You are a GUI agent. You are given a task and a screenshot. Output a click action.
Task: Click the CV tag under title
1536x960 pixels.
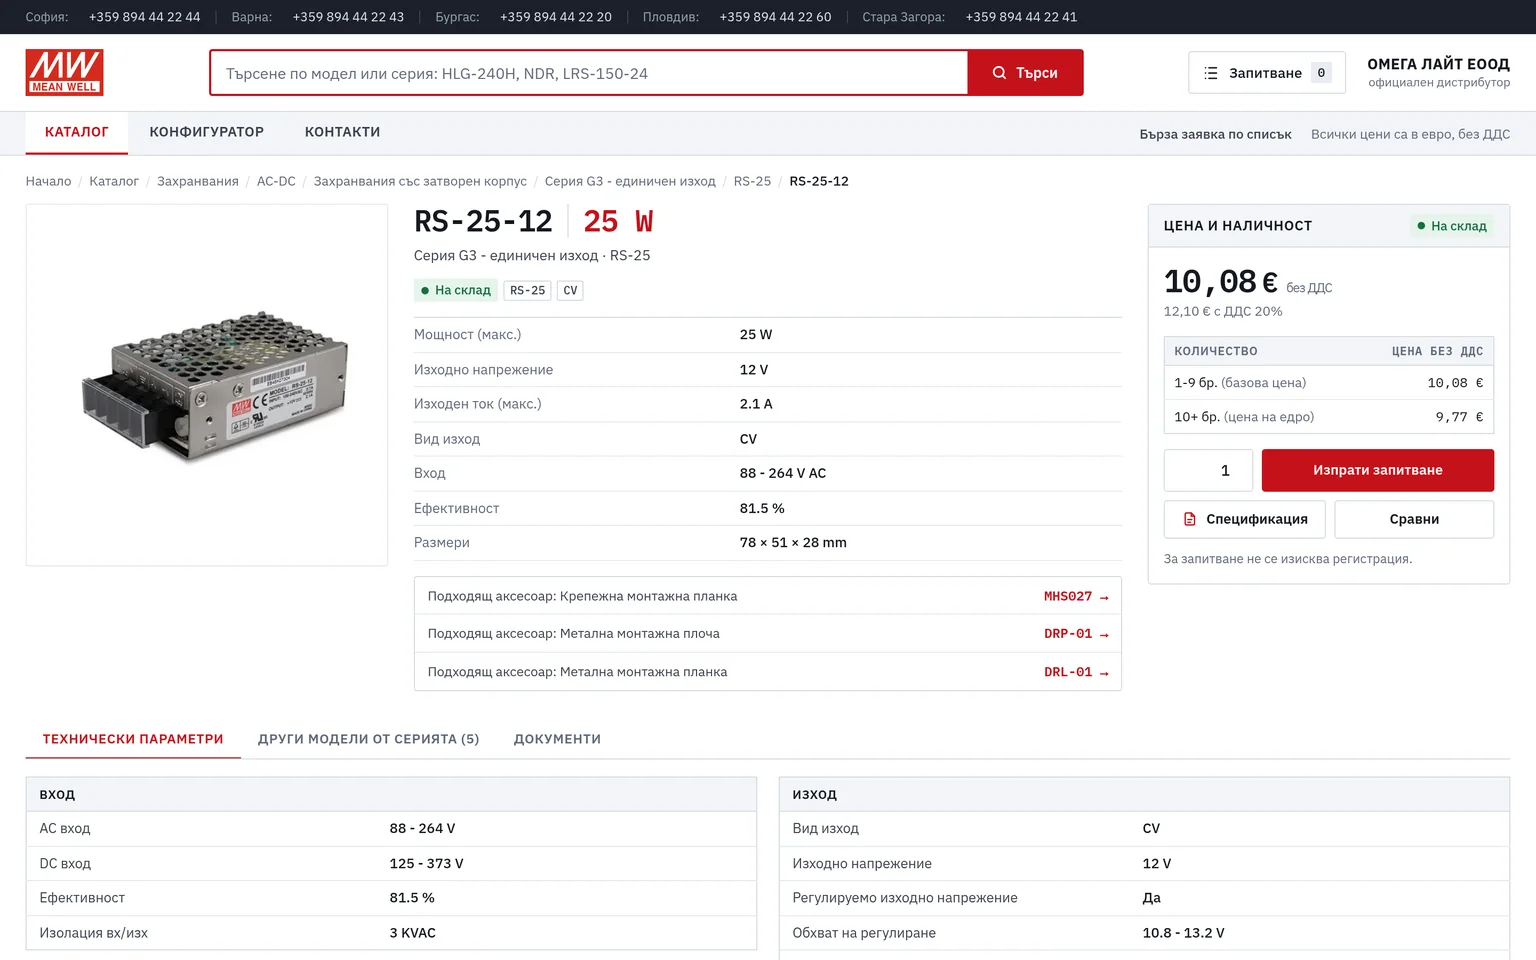[570, 290]
